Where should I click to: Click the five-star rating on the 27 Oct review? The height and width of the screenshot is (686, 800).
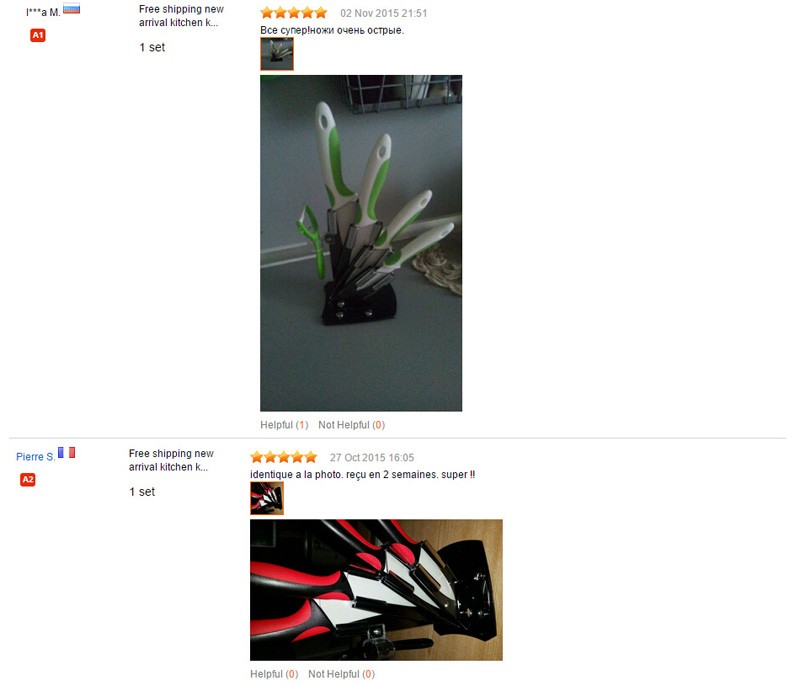283,457
